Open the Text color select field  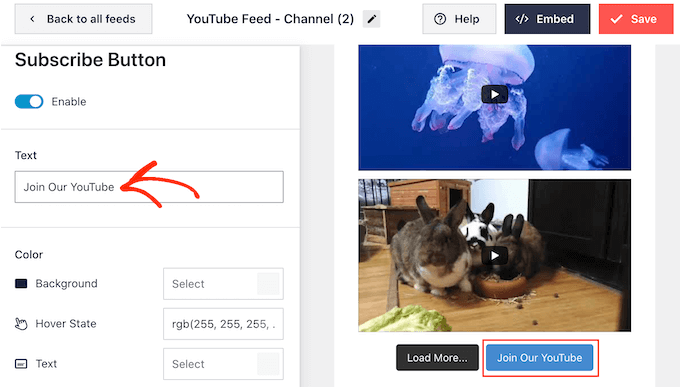[x=223, y=364]
